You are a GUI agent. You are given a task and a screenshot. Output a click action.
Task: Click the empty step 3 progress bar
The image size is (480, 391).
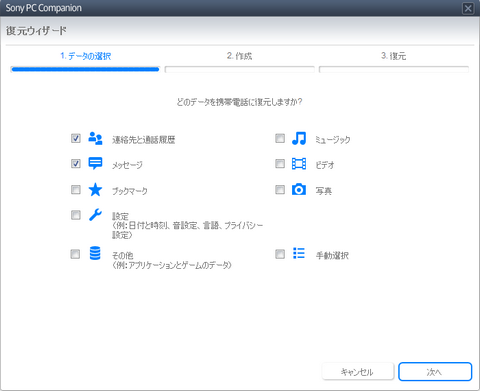coord(394,69)
